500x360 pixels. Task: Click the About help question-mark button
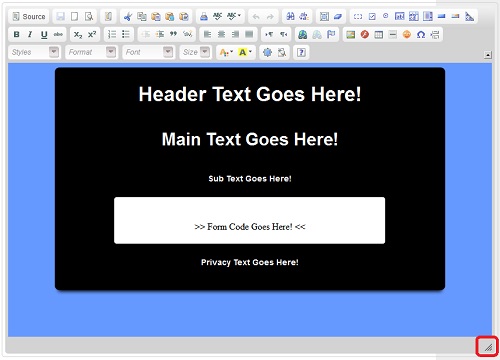pyautogui.click(x=301, y=52)
